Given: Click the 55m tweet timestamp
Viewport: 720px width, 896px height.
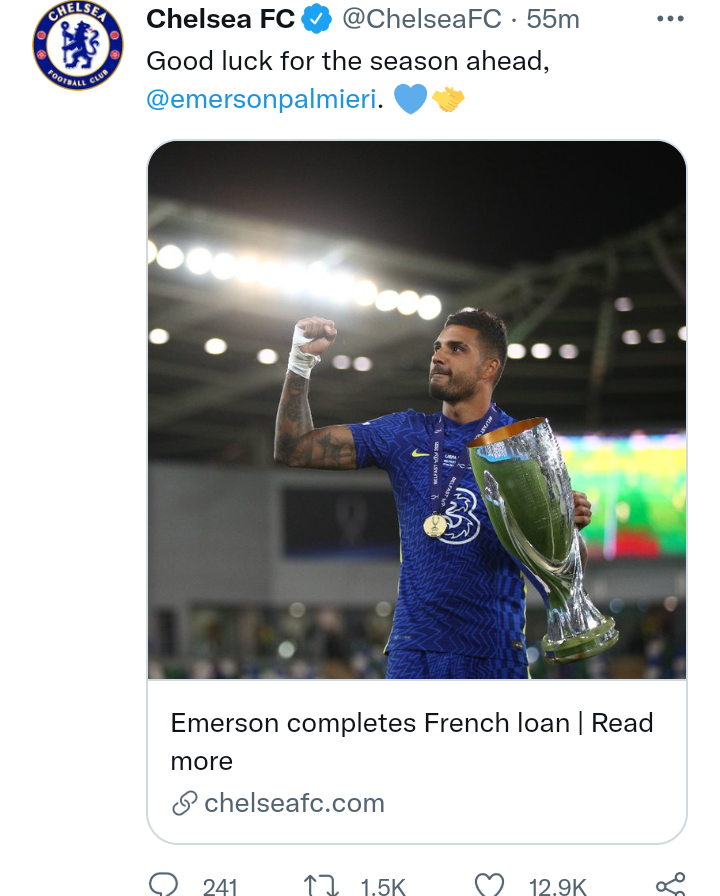Looking at the screenshot, I should tap(554, 19).
